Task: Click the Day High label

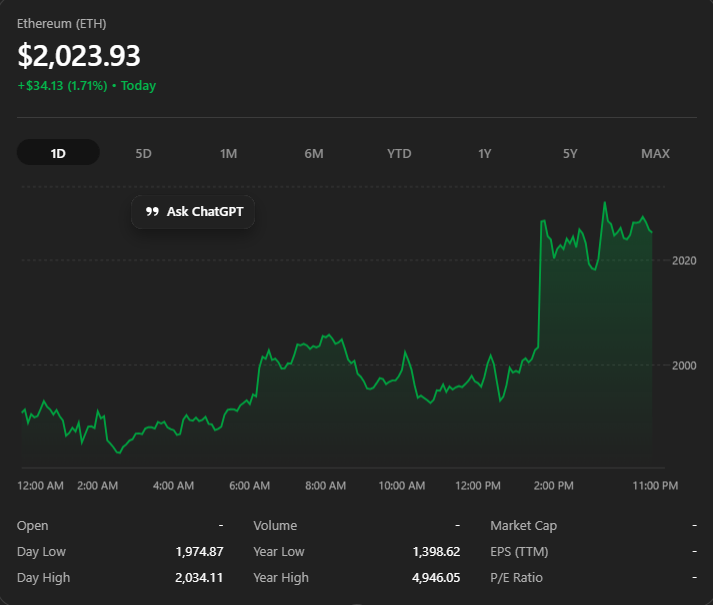Action: click(x=43, y=578)
